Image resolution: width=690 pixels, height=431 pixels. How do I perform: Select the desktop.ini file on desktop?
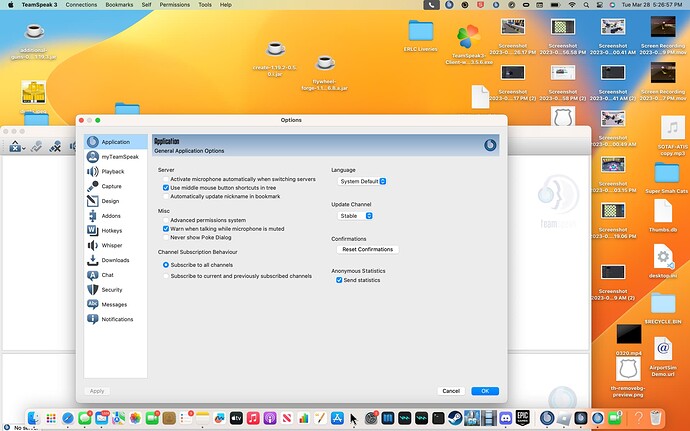click(x=663, y=261)
